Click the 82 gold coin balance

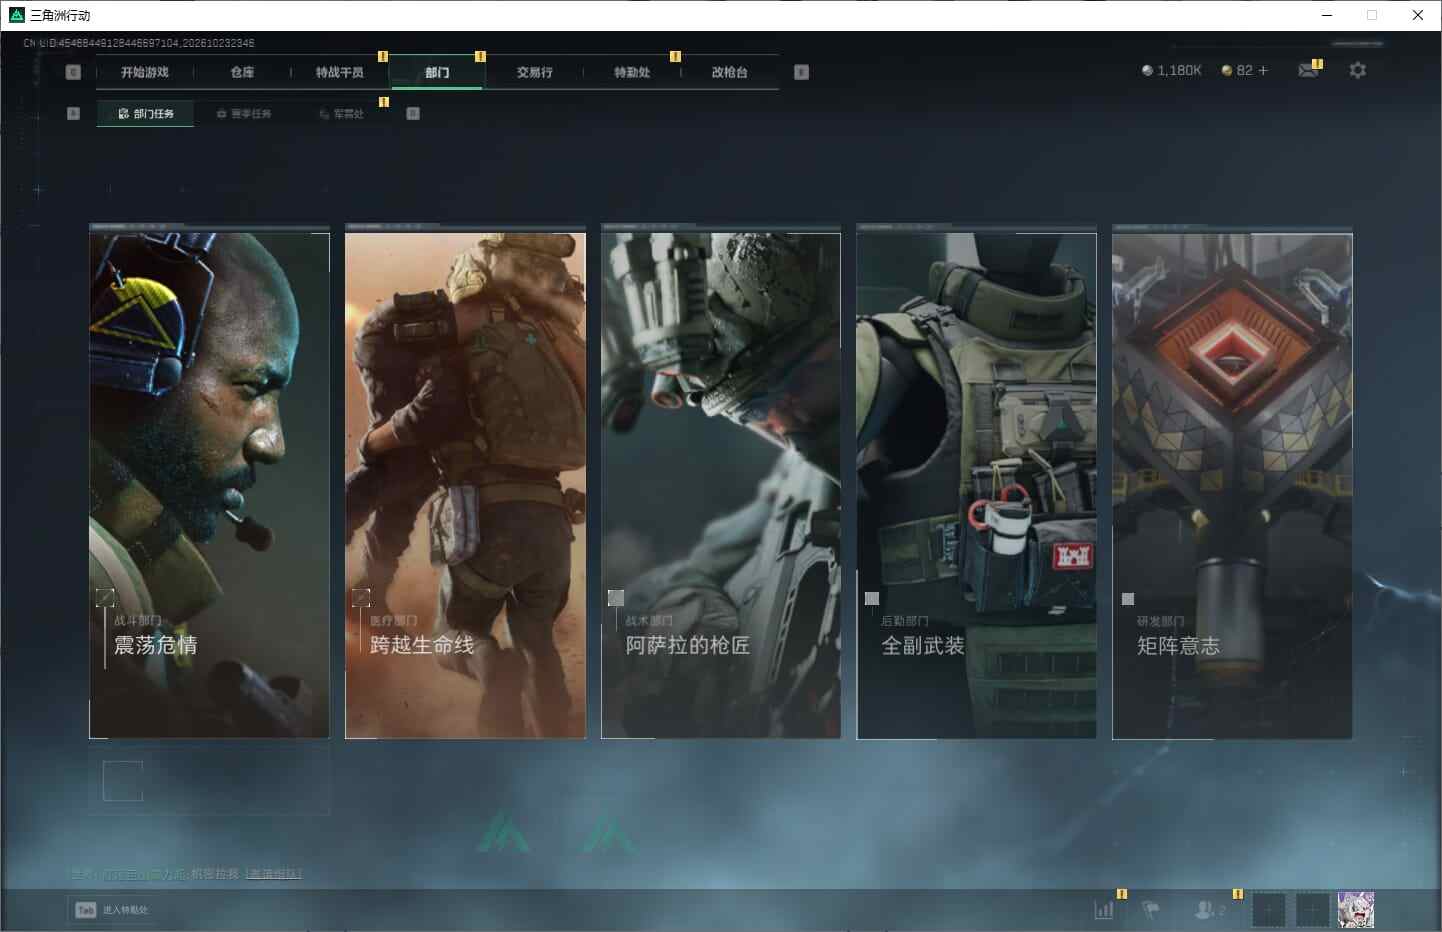click(x=1237, y=70)
